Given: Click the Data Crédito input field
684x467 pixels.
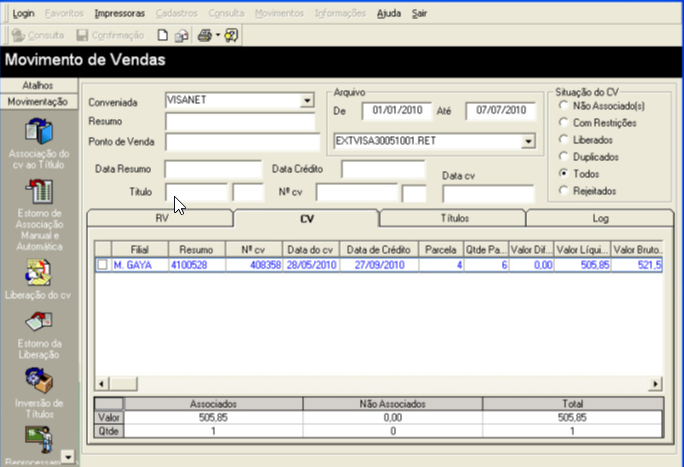Looking at the screenshot, I should (x=383, y=169).
